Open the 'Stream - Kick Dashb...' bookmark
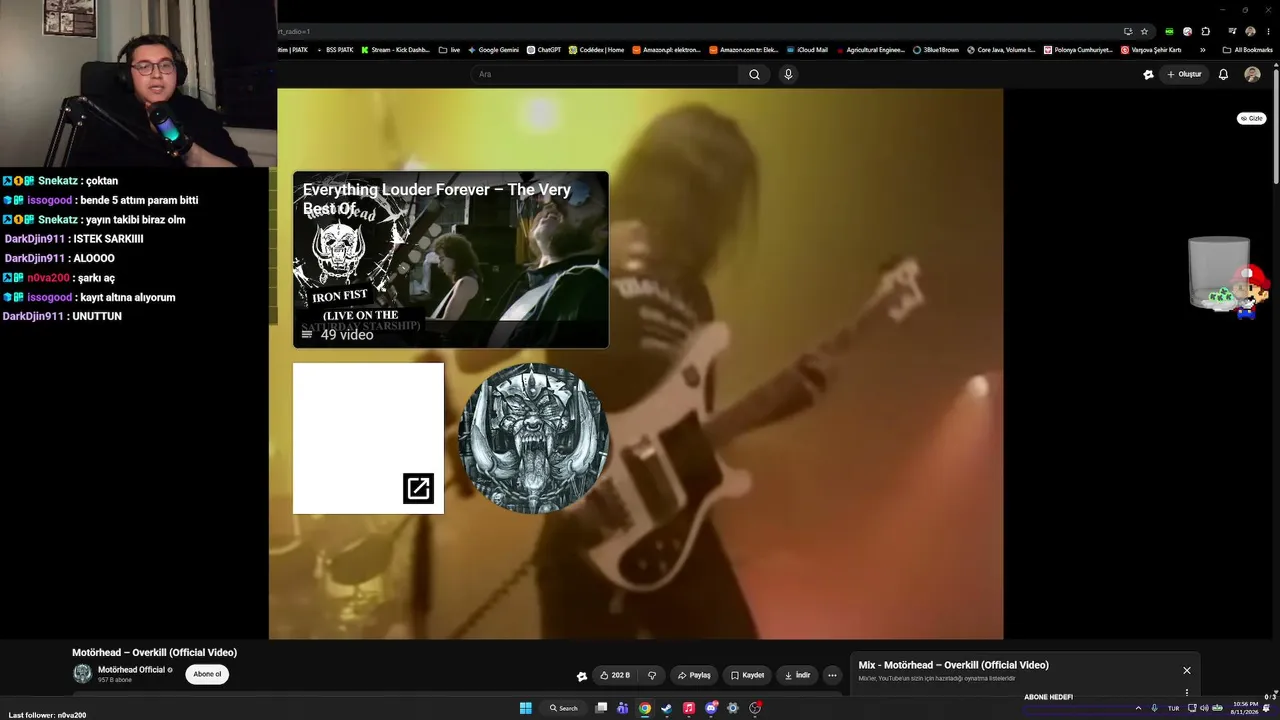1280x720 pixels. coord(395,50)
